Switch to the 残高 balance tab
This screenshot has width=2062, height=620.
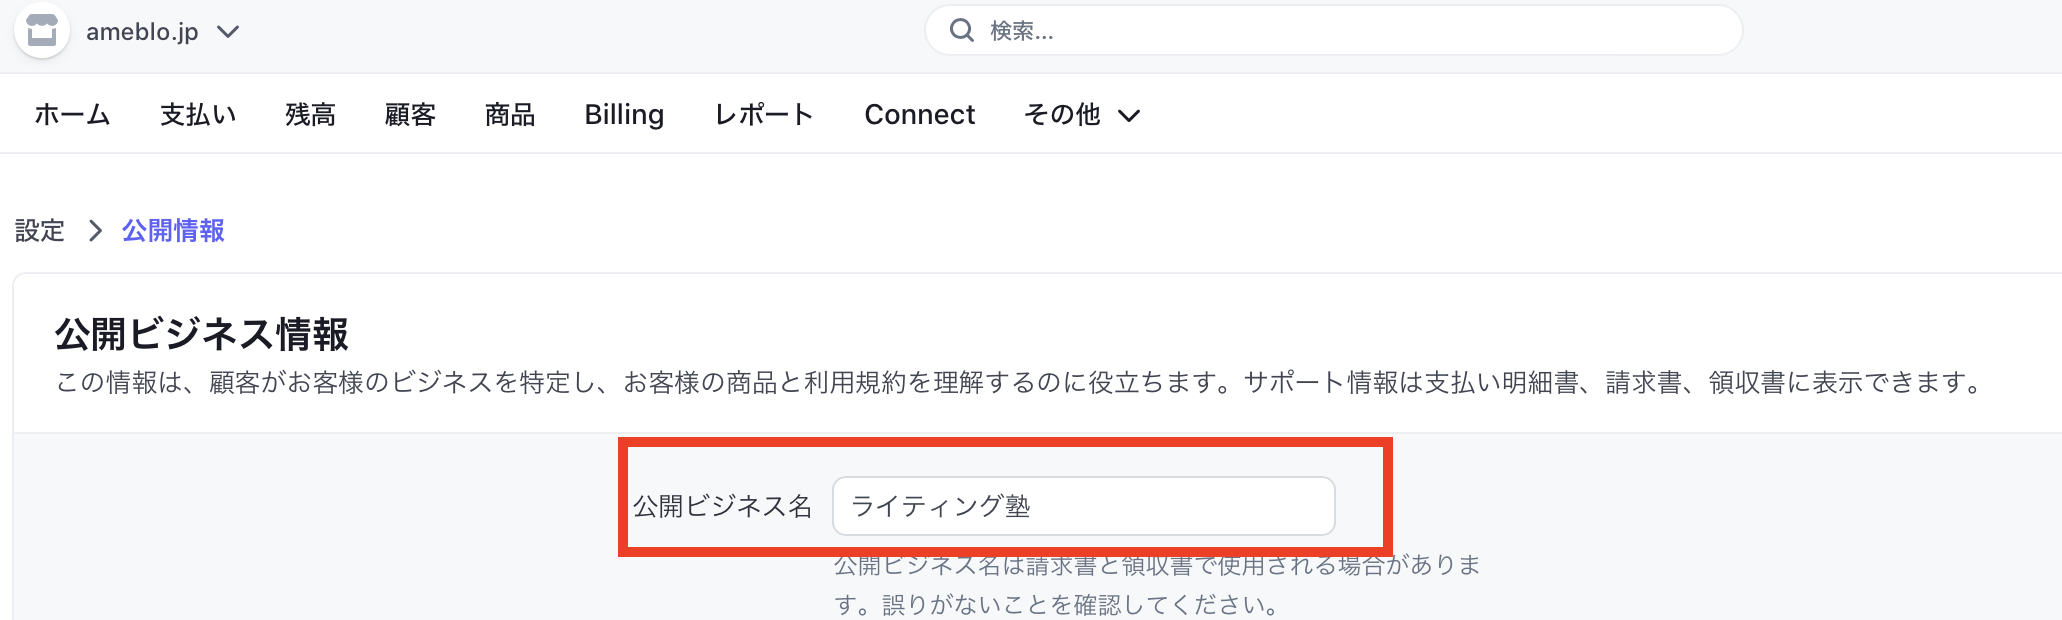pyautogui.click(x=310, y=115)
